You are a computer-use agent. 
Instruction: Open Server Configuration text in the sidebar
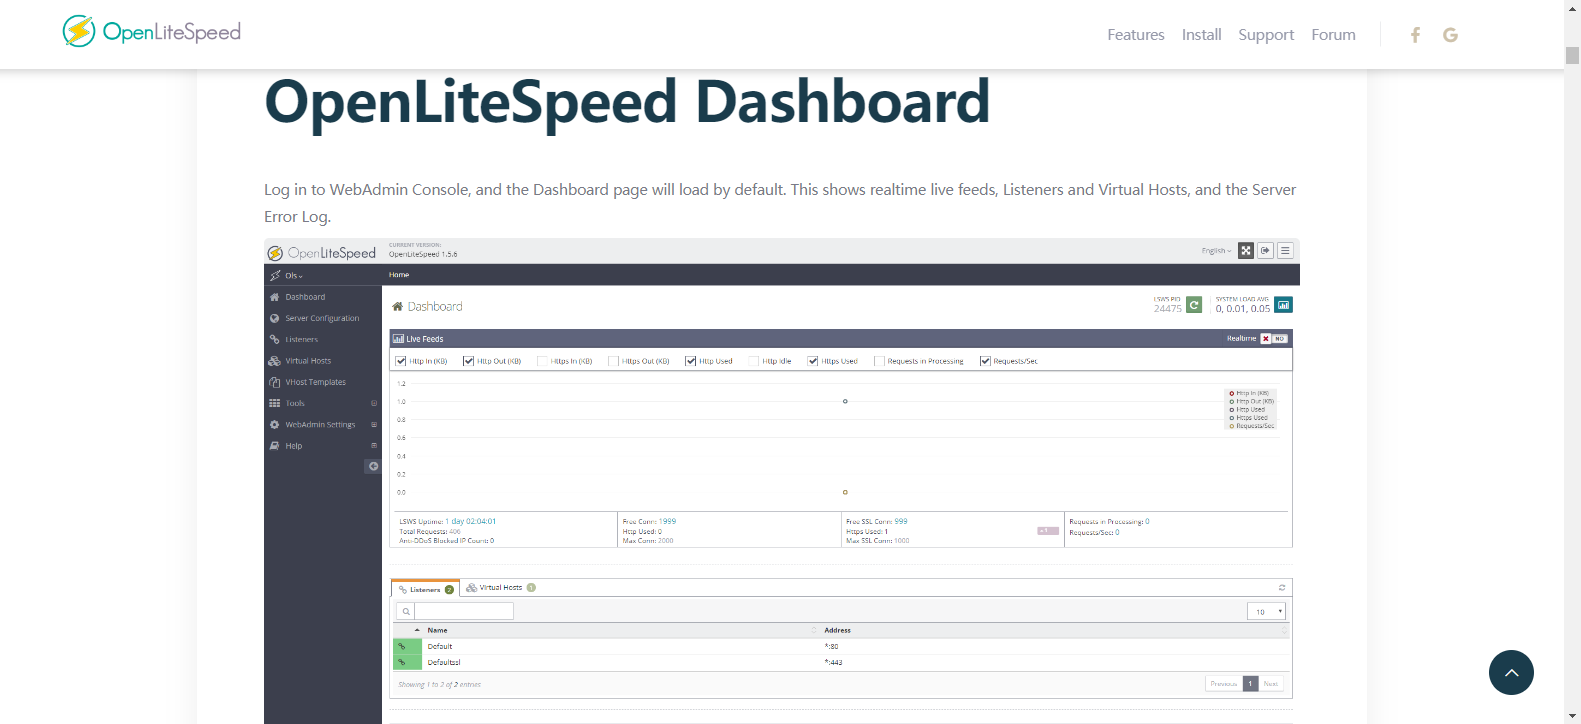pyautogui.click(x=322, y=318)
